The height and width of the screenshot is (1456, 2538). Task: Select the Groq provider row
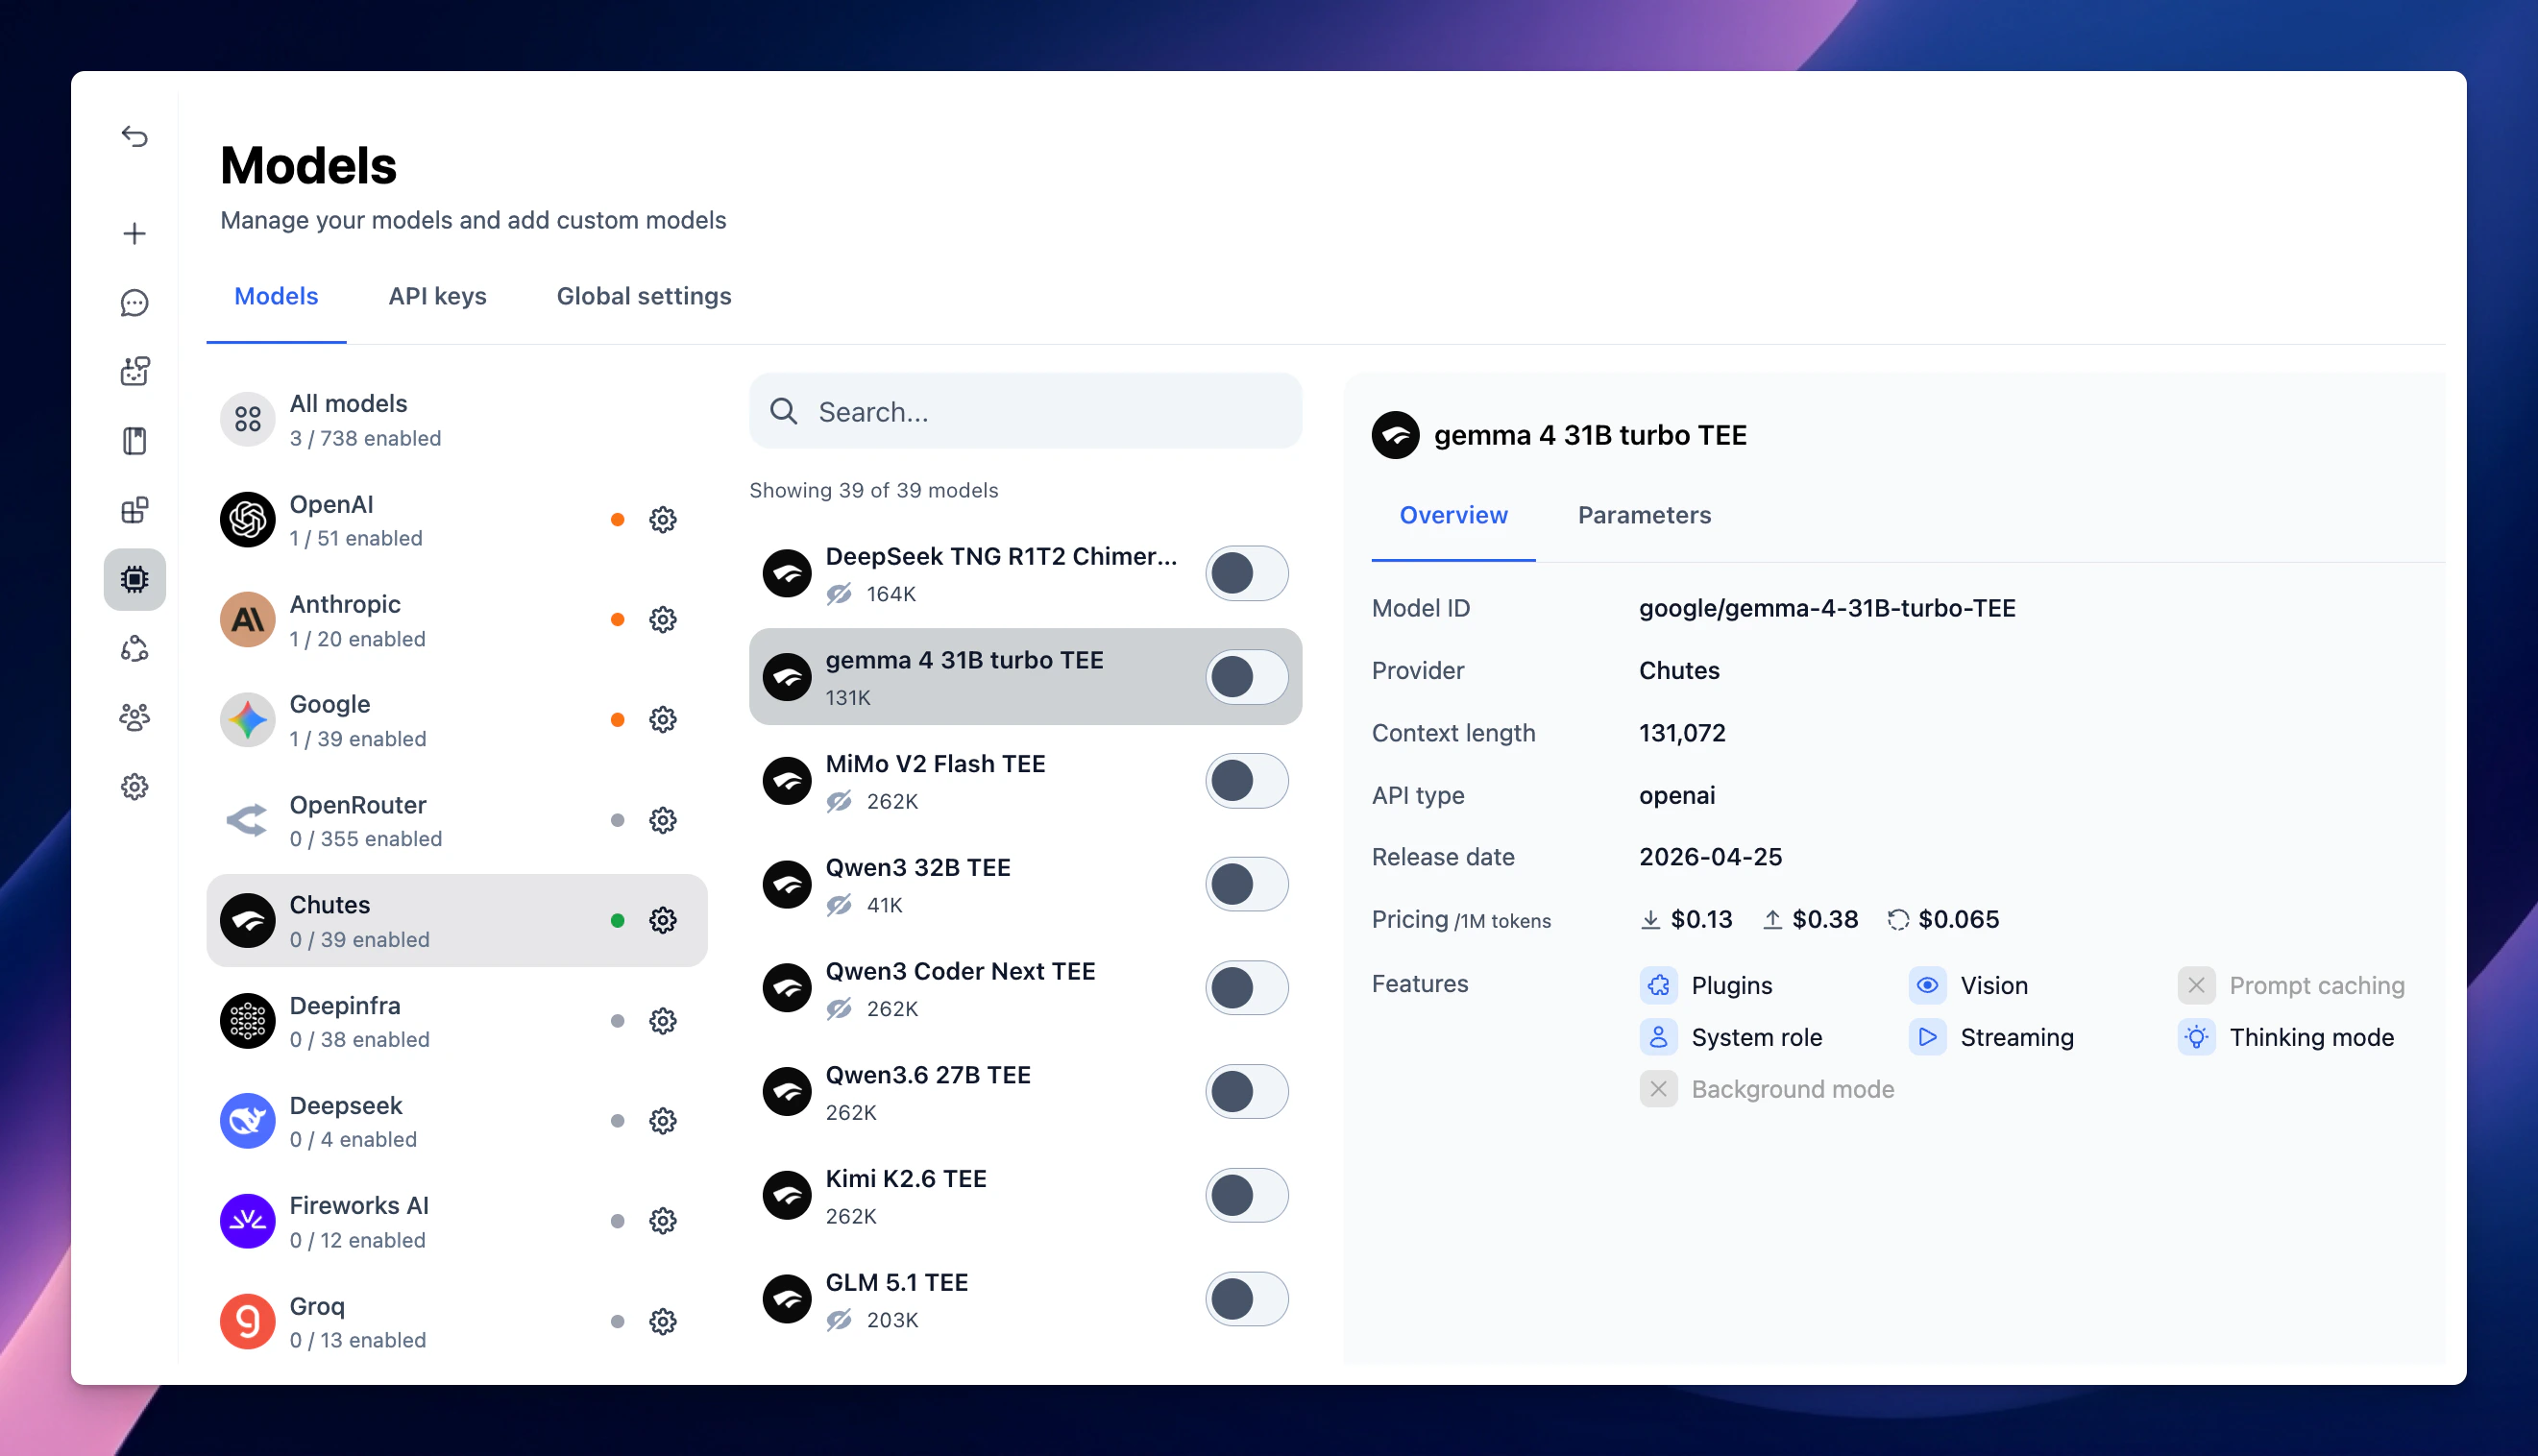click(x=457, y=1322)
